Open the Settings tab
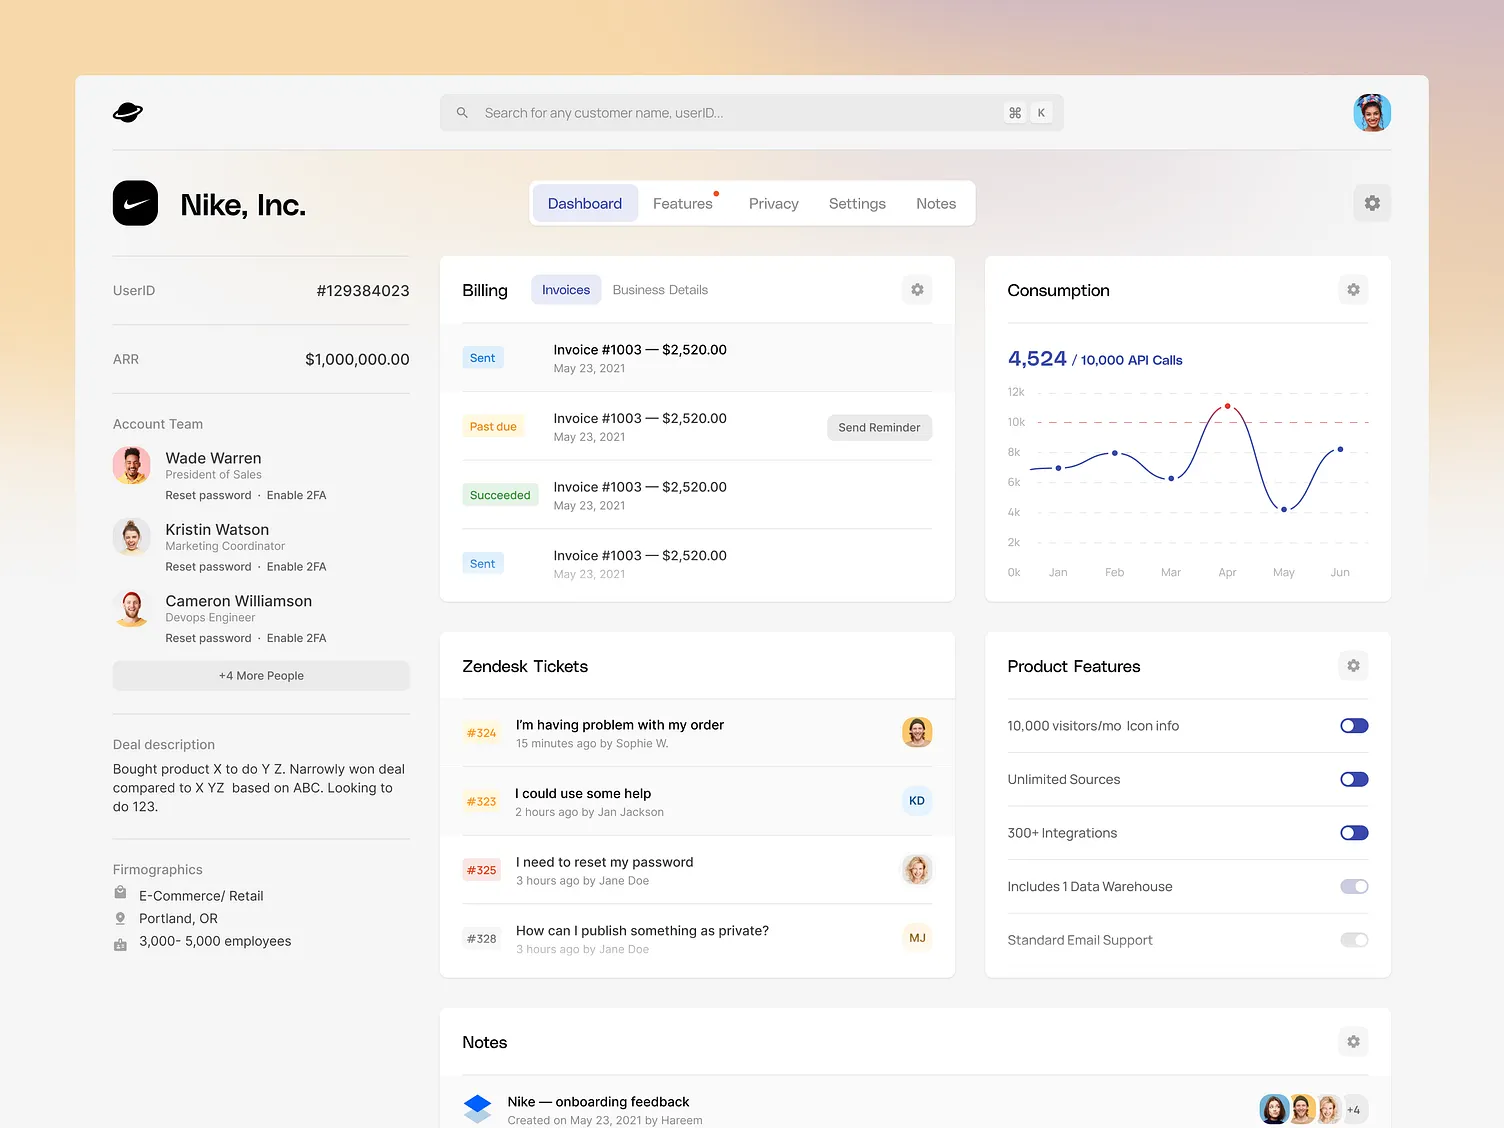This screenshot has height=1128, width=1504. click(x=857, y=204)
